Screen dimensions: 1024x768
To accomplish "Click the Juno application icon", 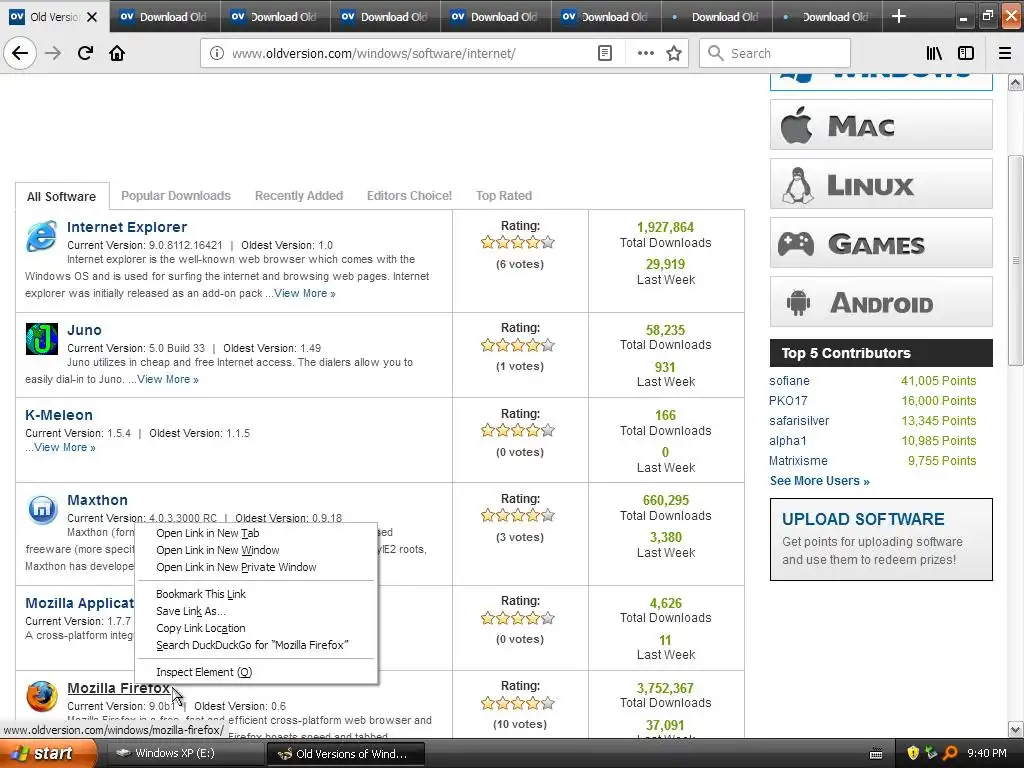I will pyautogui.click(x=42, y=339).
